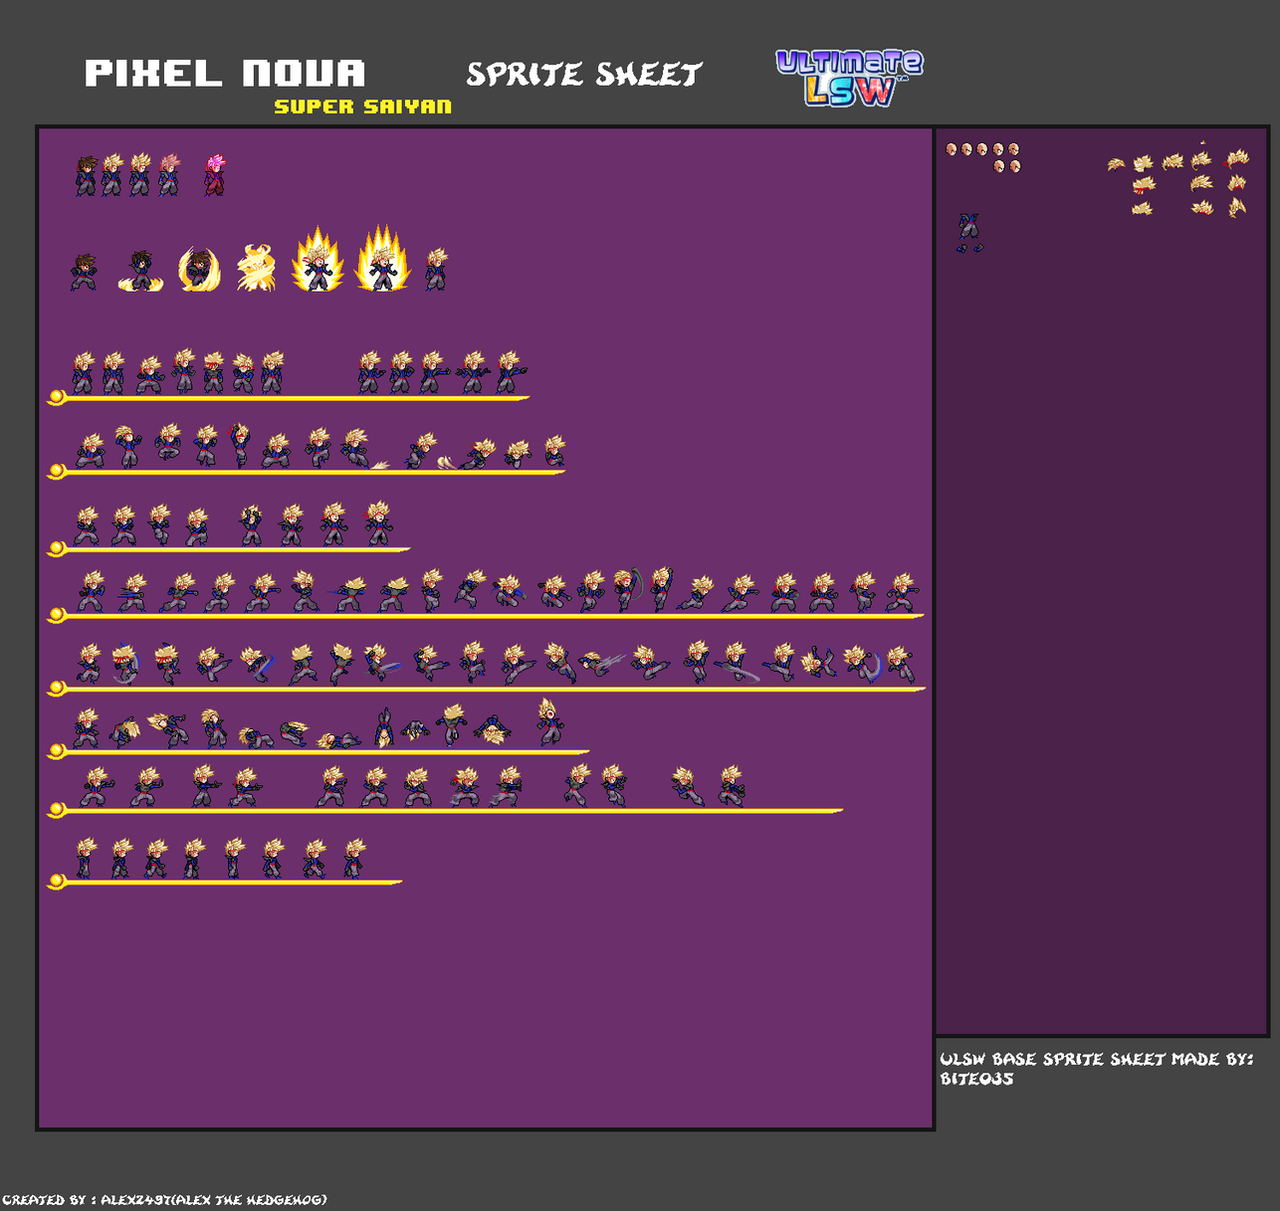1280x1211 pixels.
Task: Click the 'ULSW BASE SPRITE SHEET MADE BY:' credit
Action: 1096,1059
